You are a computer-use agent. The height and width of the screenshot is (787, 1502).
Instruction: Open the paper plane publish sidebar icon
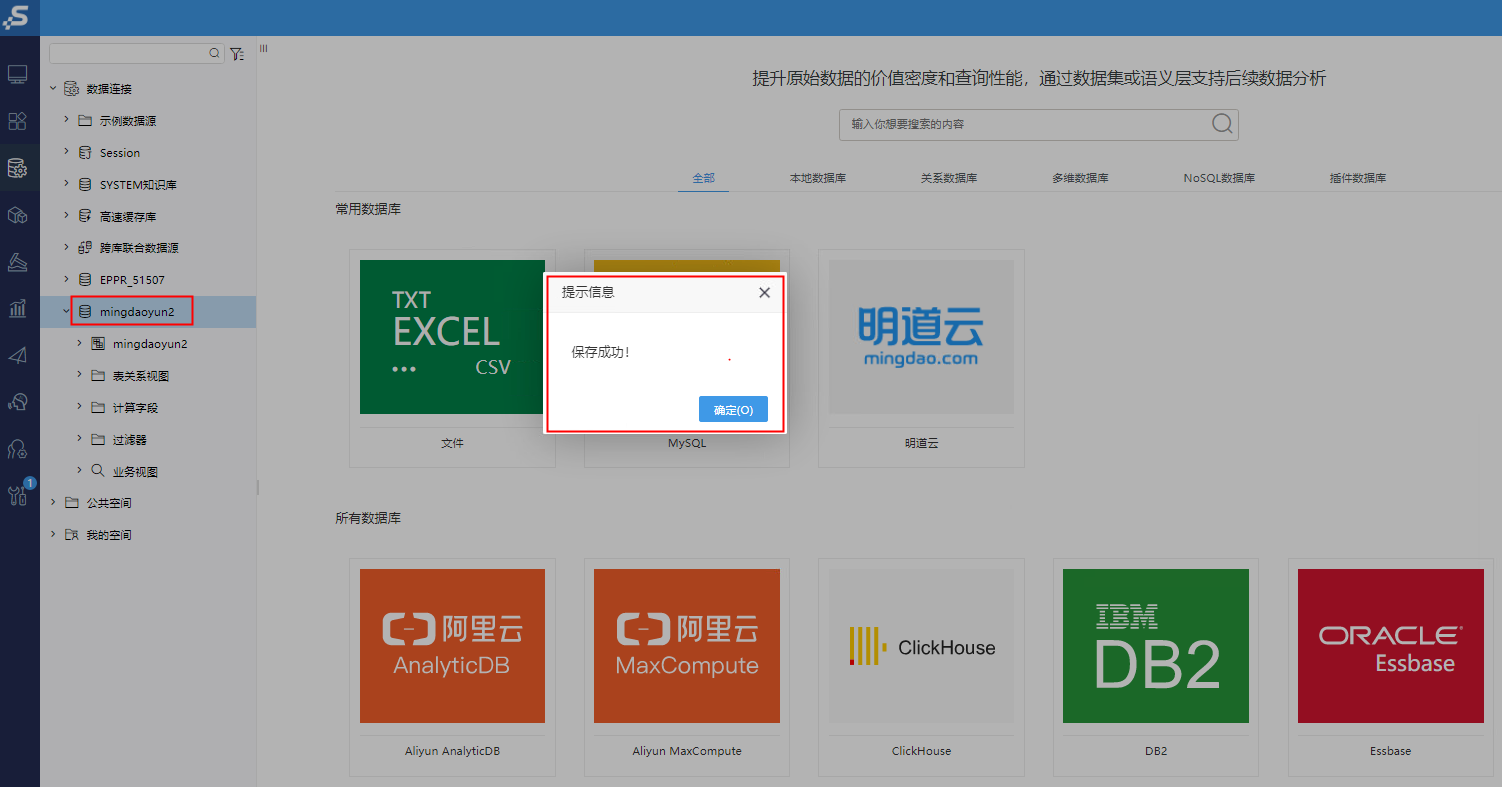[x=17, y=355]
